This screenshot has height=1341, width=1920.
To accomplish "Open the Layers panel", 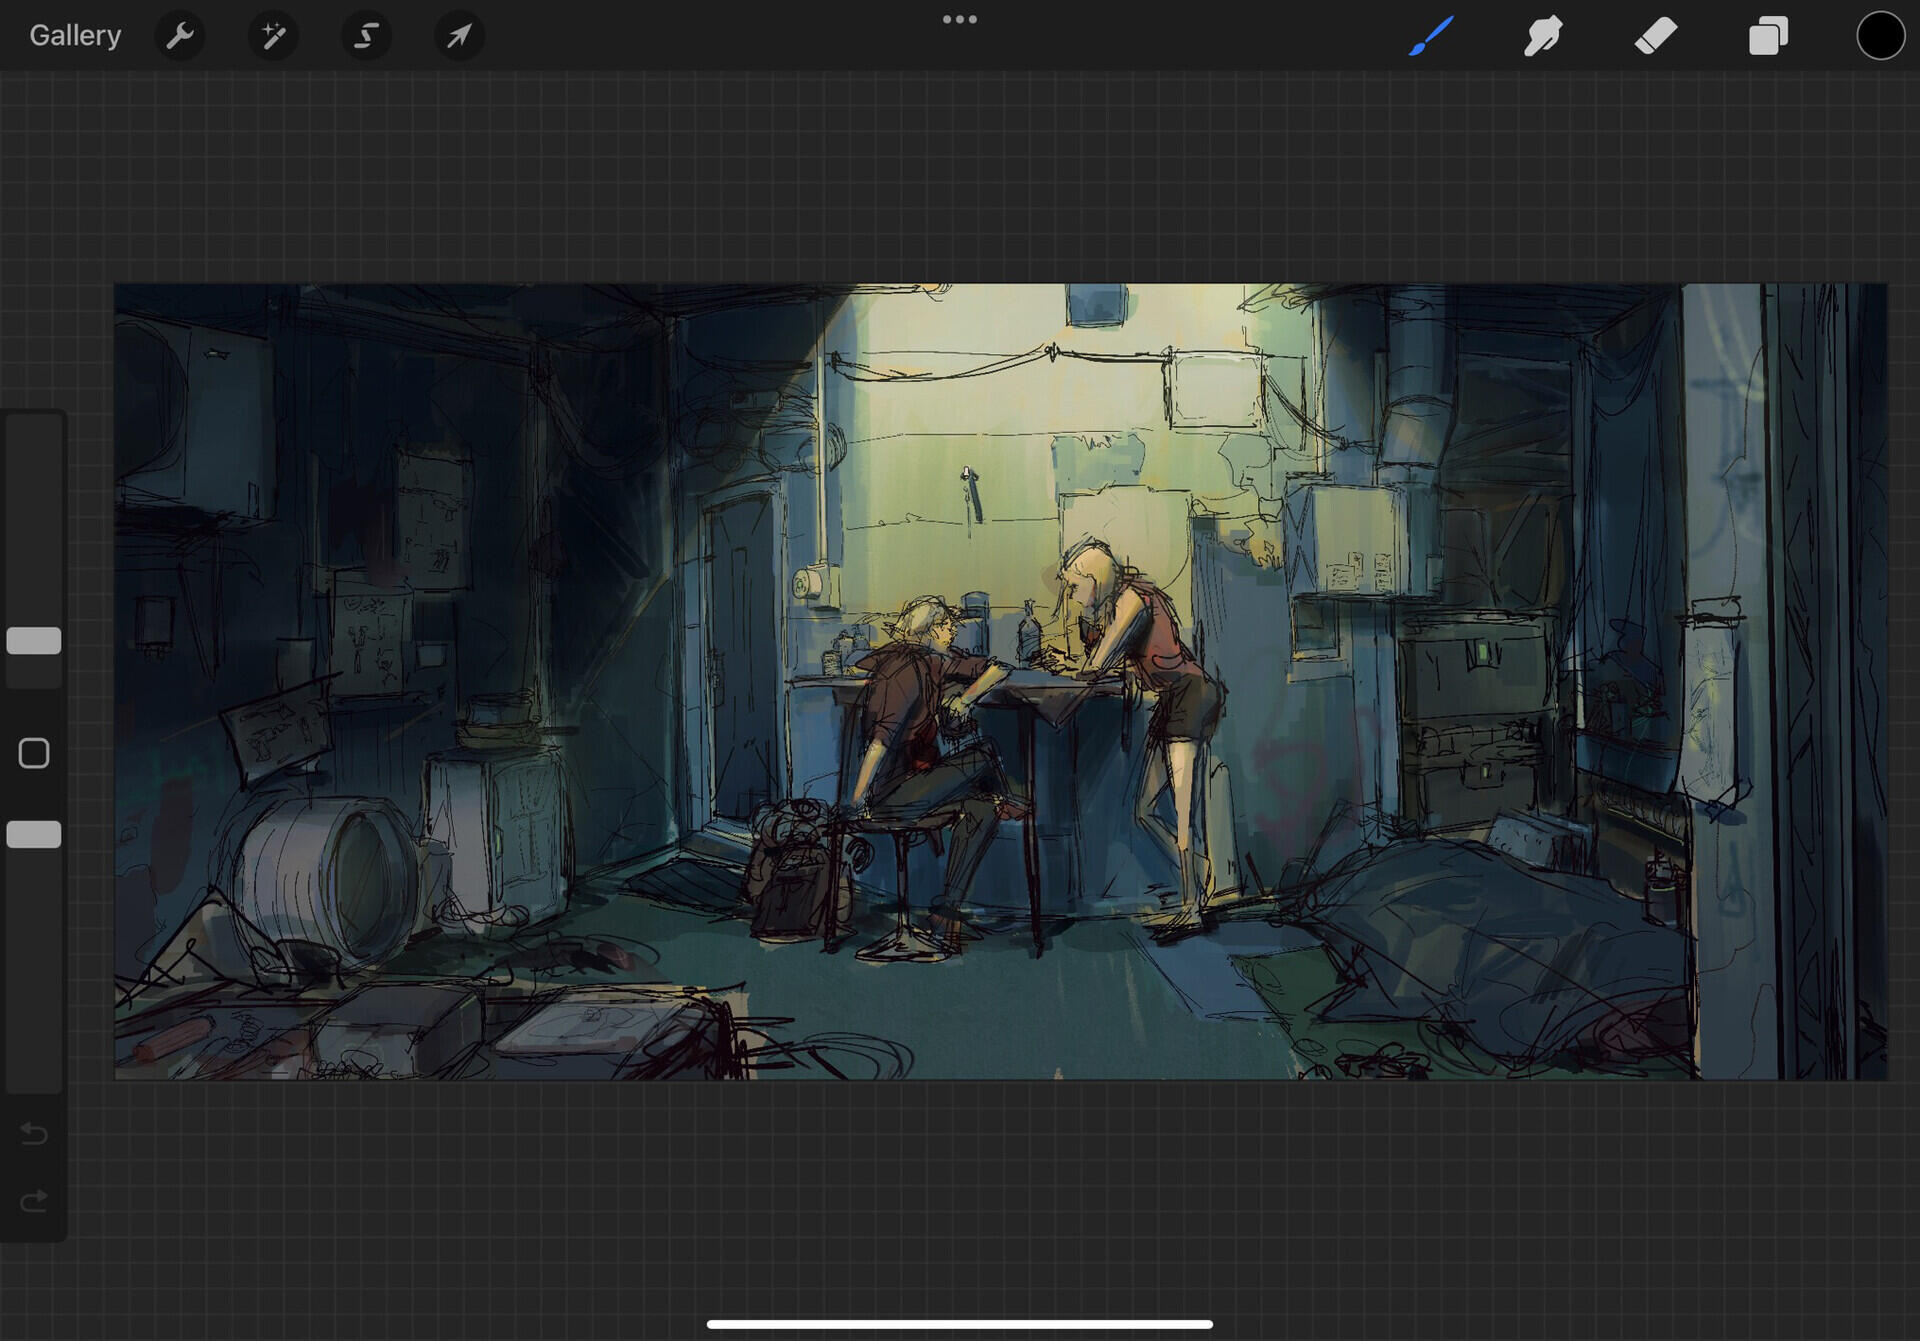I will (x=1768, y=36).
